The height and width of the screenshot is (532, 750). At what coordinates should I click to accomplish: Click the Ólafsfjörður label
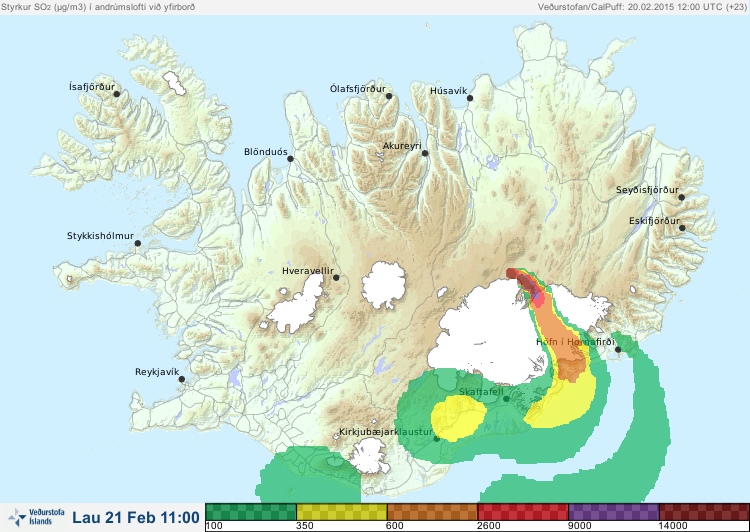point(358,89)
